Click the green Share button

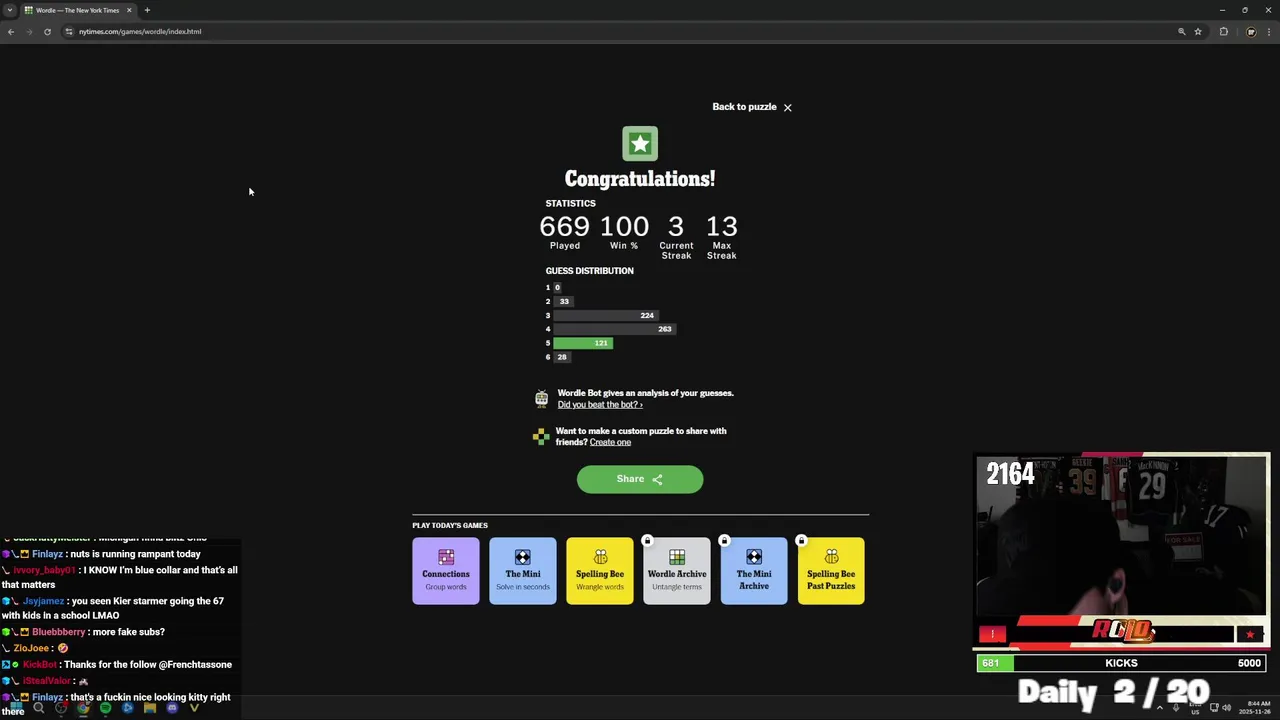(640, 479)
